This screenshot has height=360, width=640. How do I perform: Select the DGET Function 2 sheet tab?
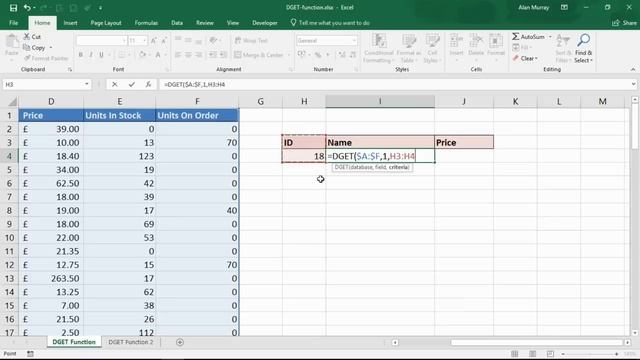tap(131, 342)
